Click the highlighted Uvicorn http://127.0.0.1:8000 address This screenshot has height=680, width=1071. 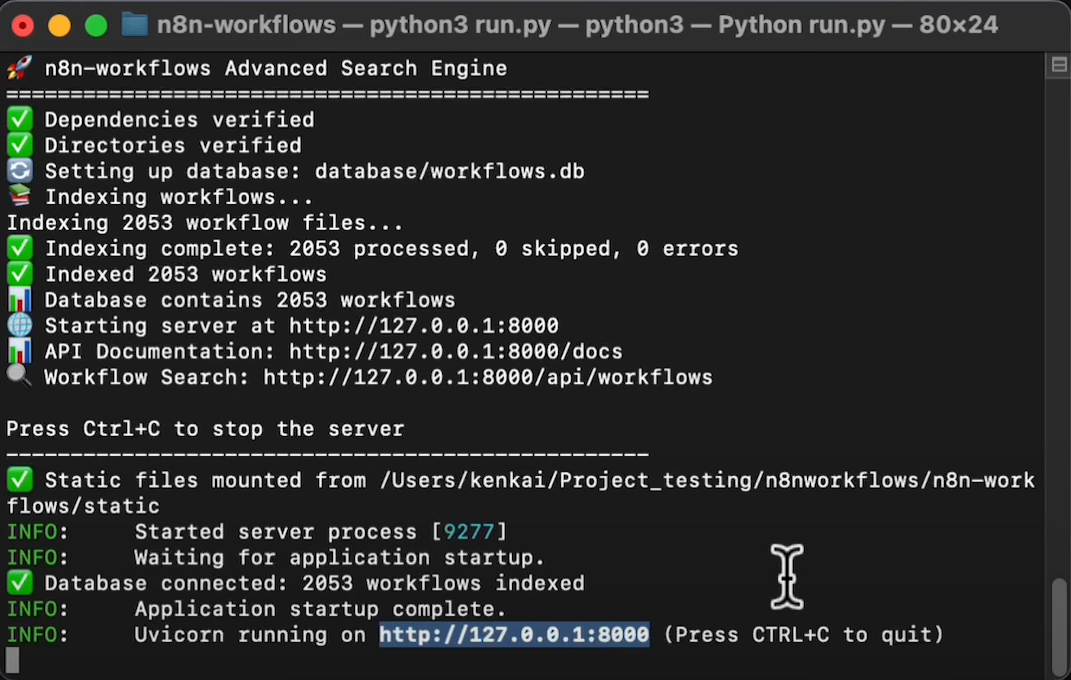[514, 635]
